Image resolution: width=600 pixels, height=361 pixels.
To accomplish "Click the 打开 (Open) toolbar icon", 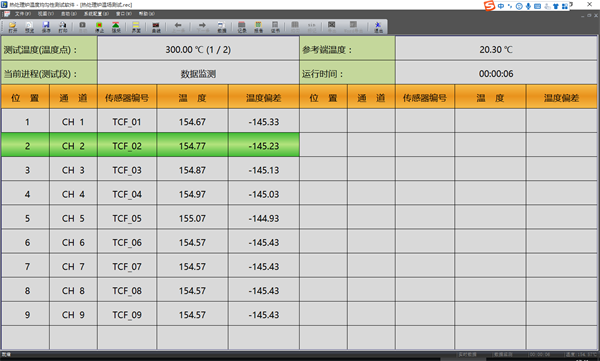I will pyautogui.click(x=13, y=27).
